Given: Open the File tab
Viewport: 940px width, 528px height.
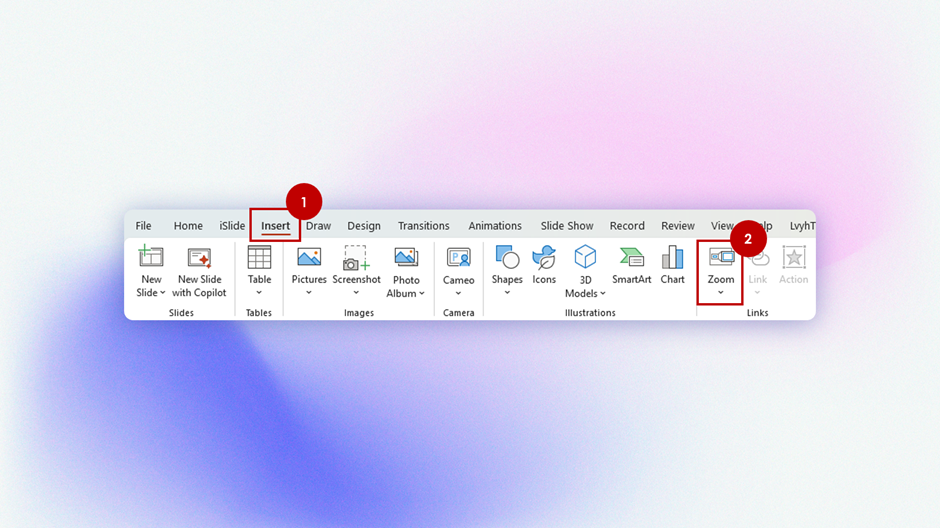Looking at the screenshot, I should pyautogui.click(x=143, y=226).
